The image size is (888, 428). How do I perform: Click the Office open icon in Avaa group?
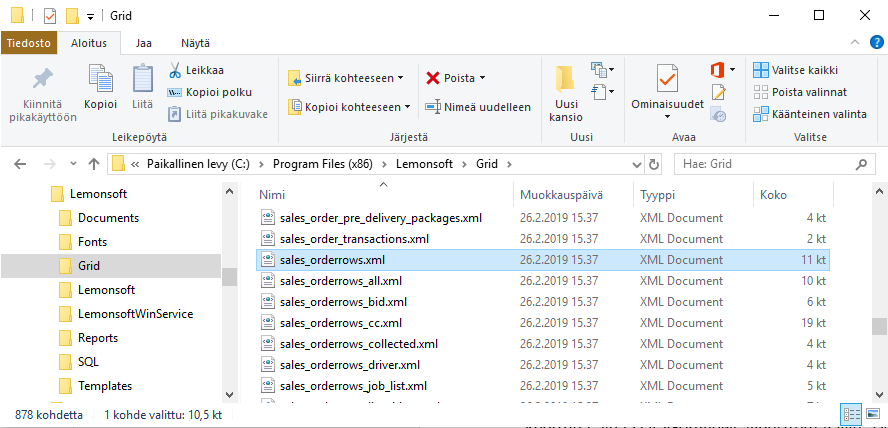pos(718,70)
